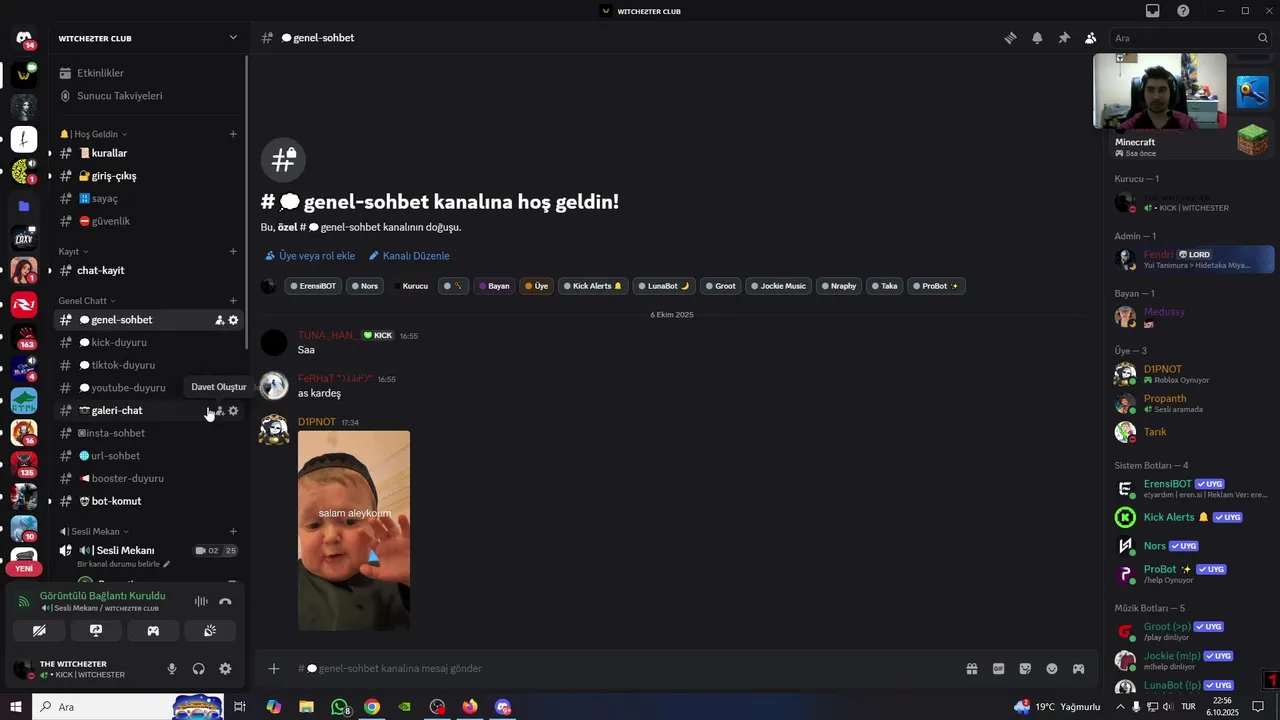
Task: Click the search magnifier icon
Action: coord(1263,38)
